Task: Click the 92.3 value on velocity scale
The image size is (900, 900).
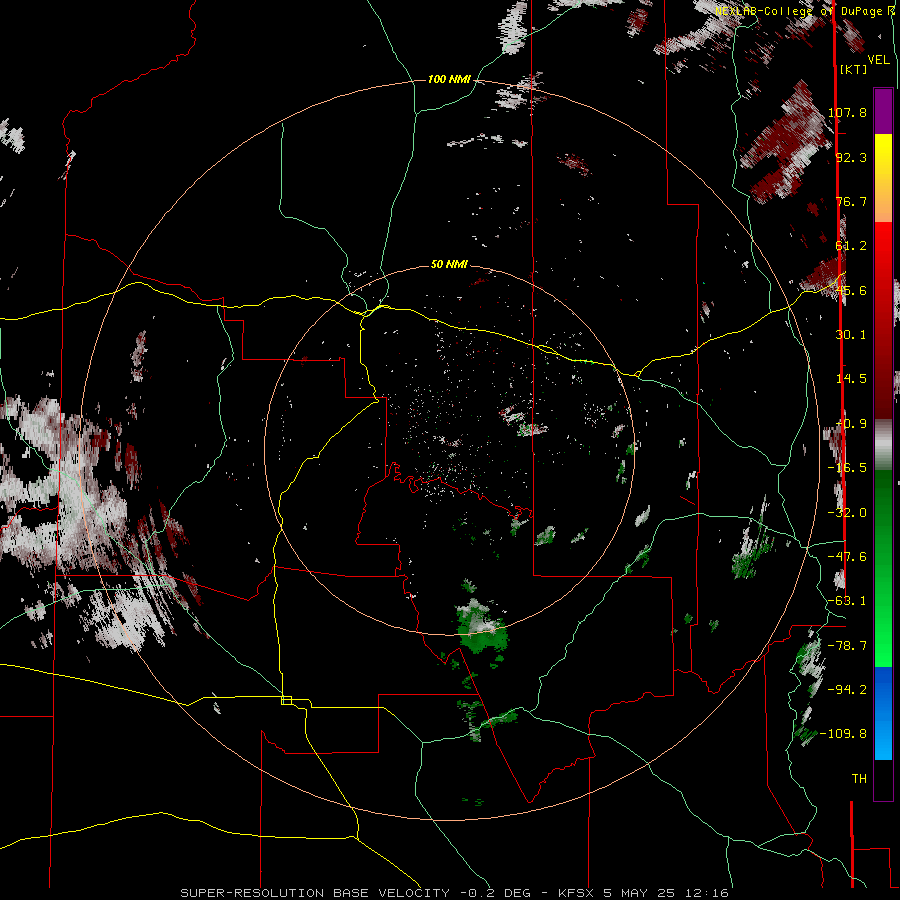Action: click(851, 157)
